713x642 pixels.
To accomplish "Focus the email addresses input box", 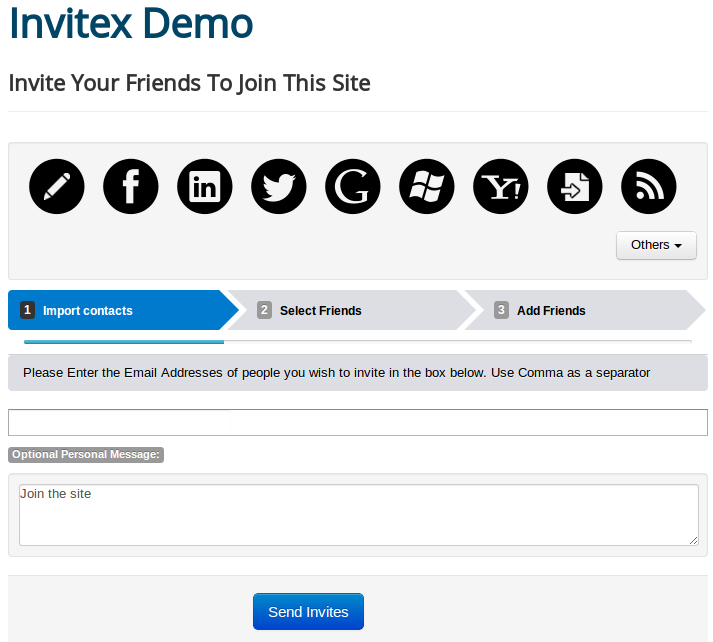I will pyautogui.click(x=357, y=422).
